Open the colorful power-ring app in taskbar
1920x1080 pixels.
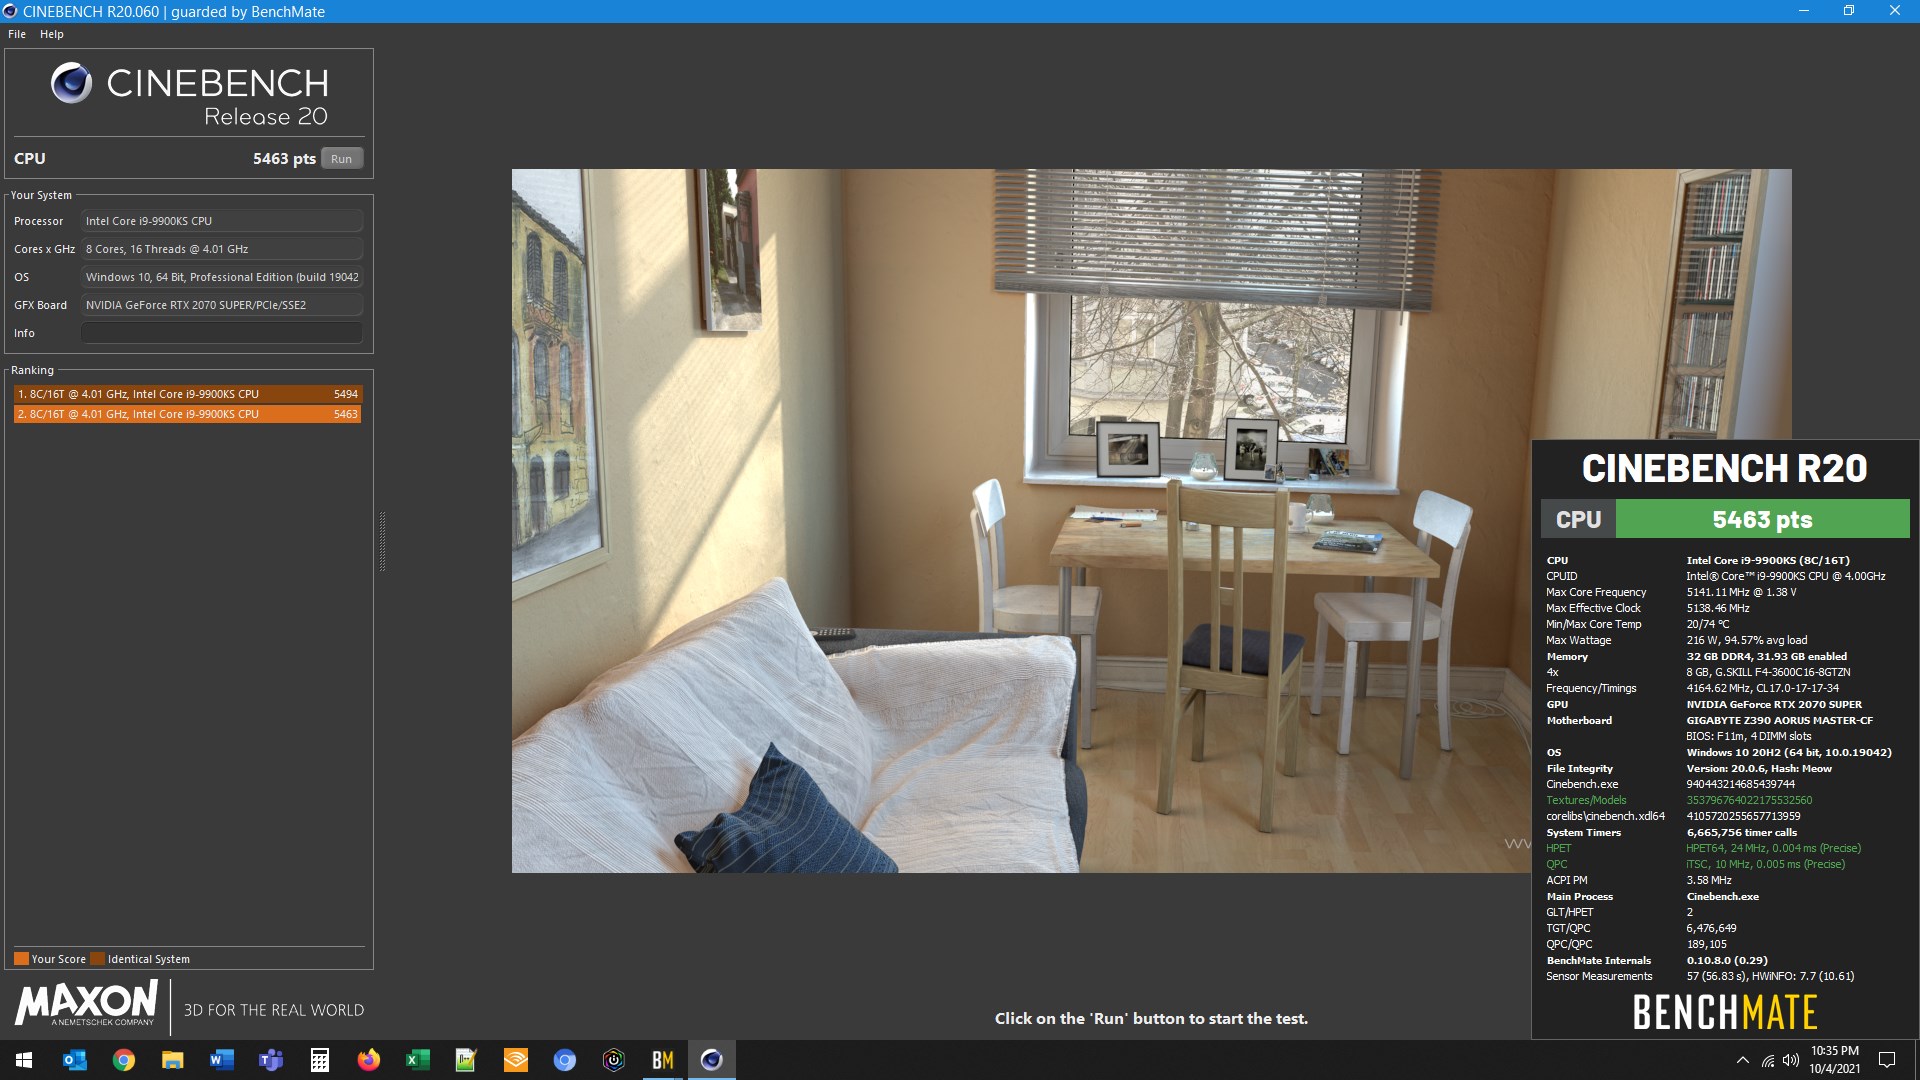pyautogui.click(x=614, y=1060)
